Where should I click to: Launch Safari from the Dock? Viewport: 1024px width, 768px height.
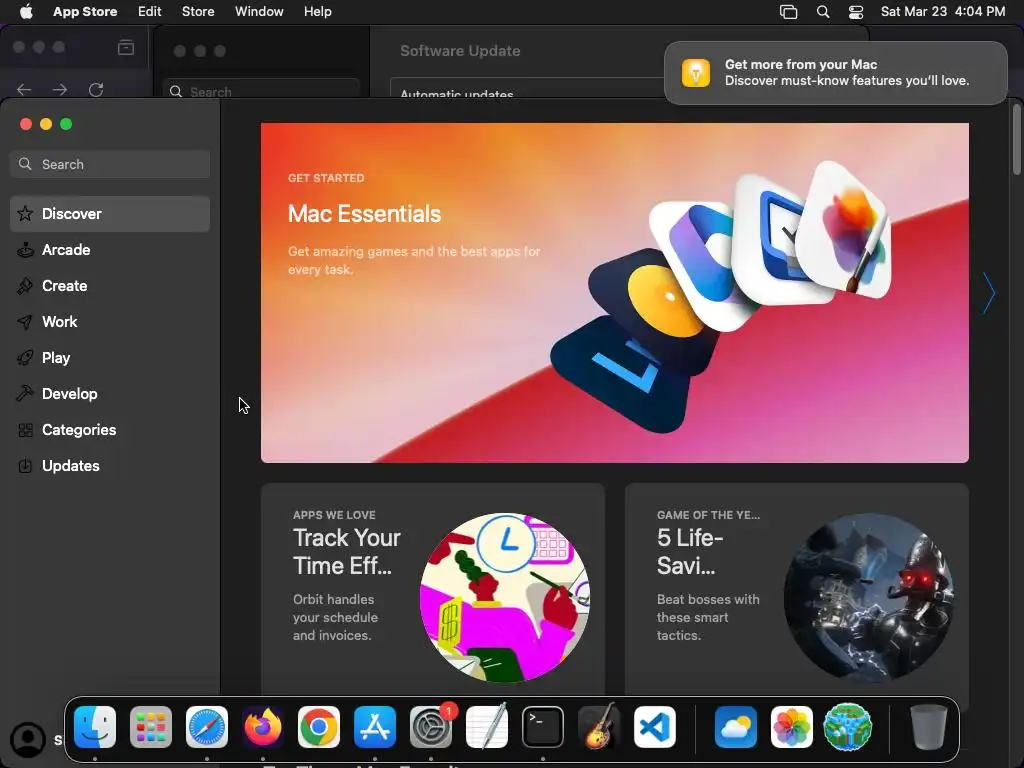207,727
